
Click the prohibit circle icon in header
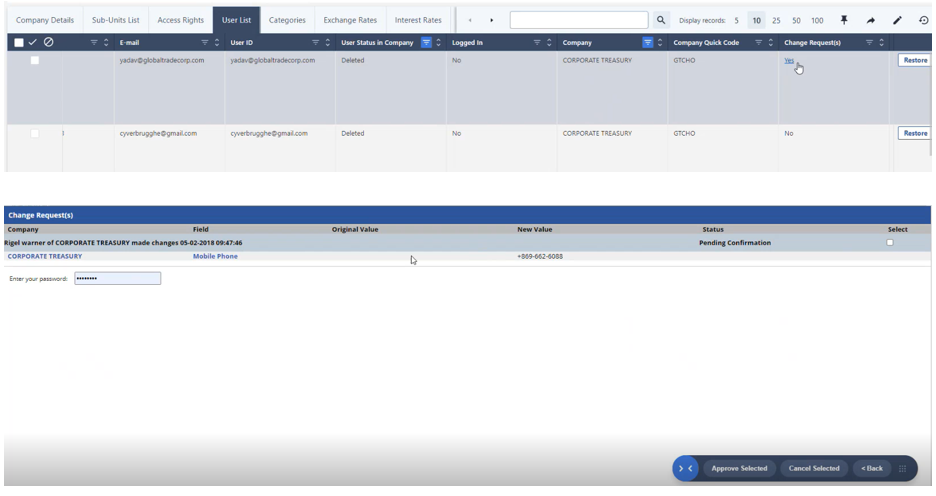pos(49,42)
